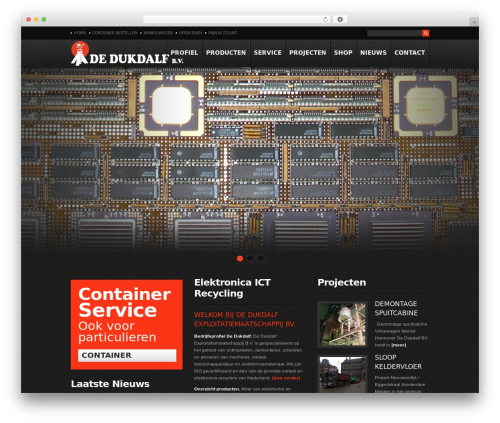Reload the page with the refresh icon

click(325, 19)
